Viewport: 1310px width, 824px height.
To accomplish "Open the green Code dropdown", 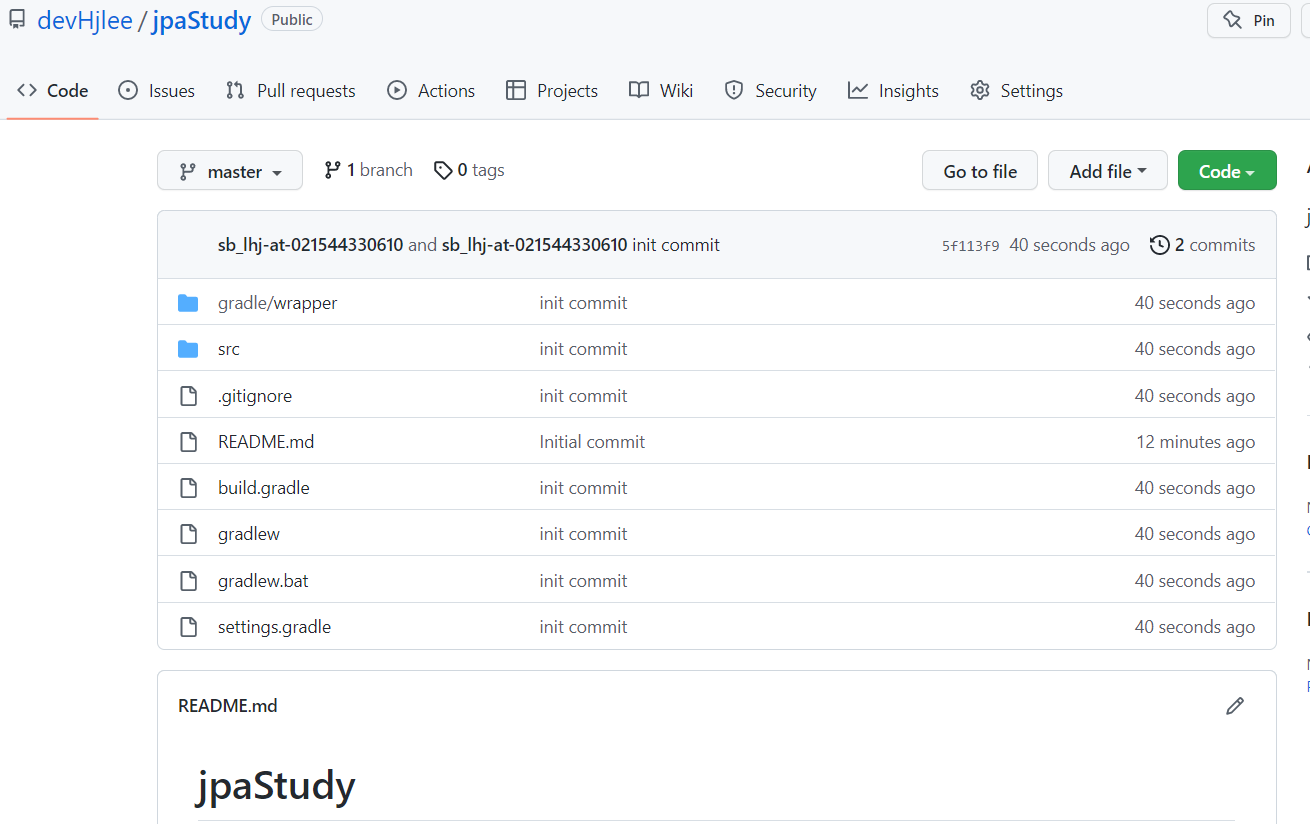I will click(1227, 171).
